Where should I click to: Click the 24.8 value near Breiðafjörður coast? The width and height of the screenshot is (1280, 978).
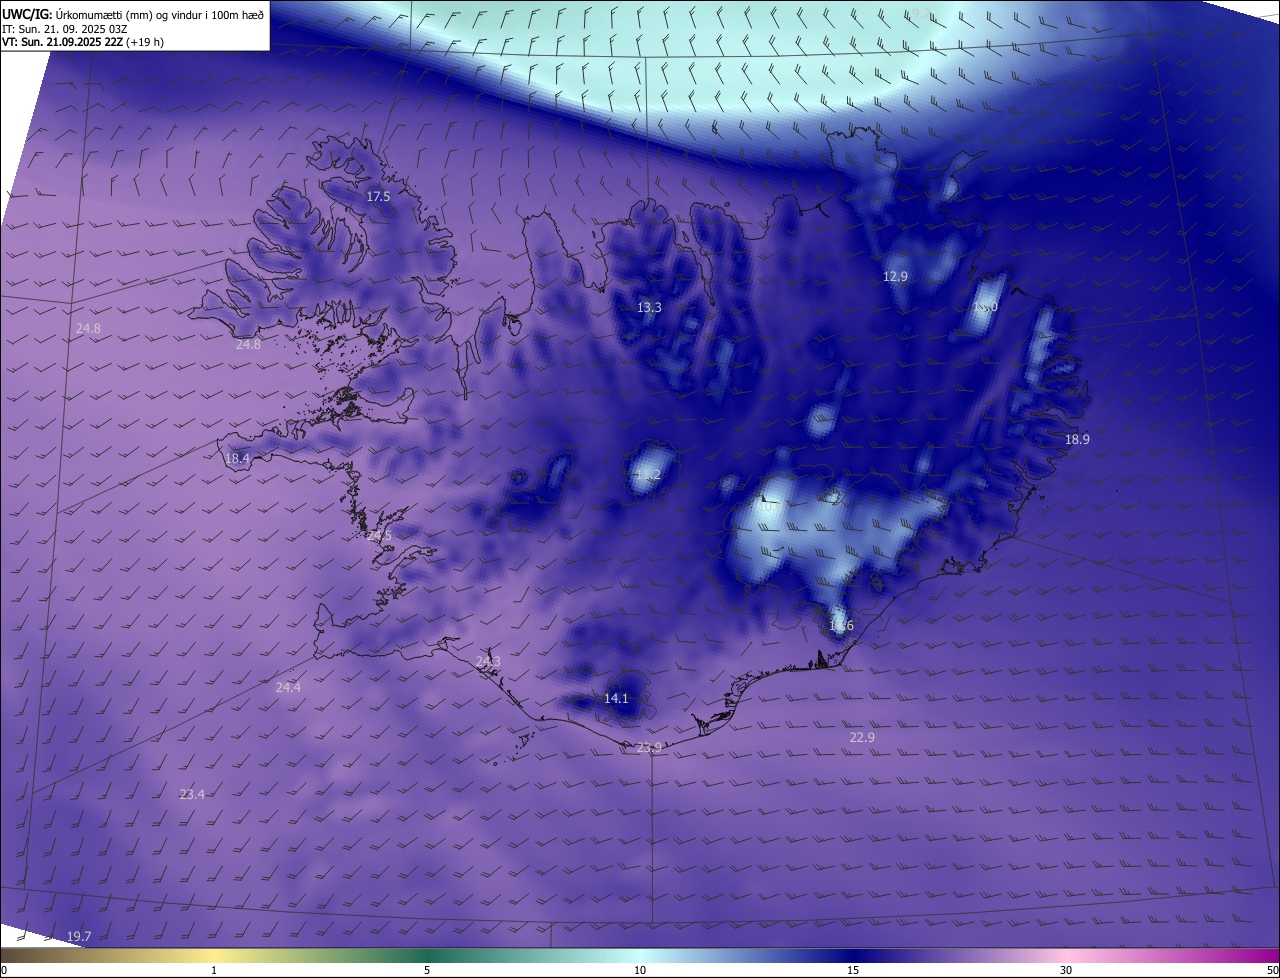248,345
